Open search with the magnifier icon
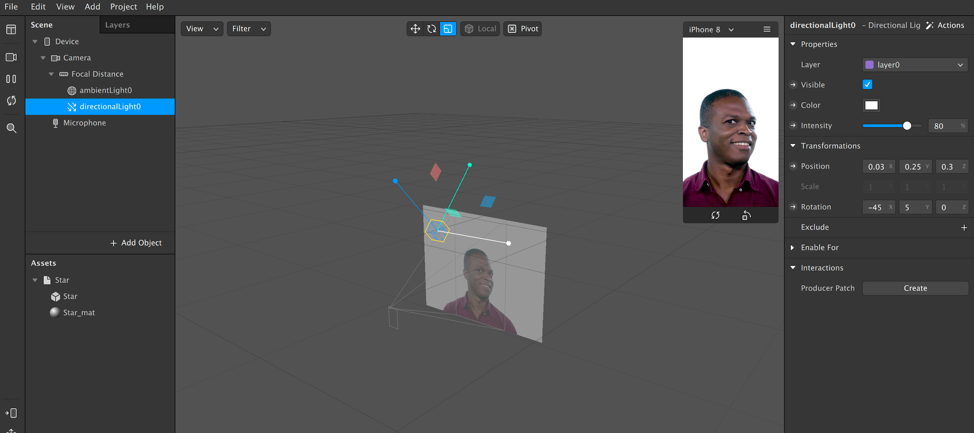 point(11,128)
